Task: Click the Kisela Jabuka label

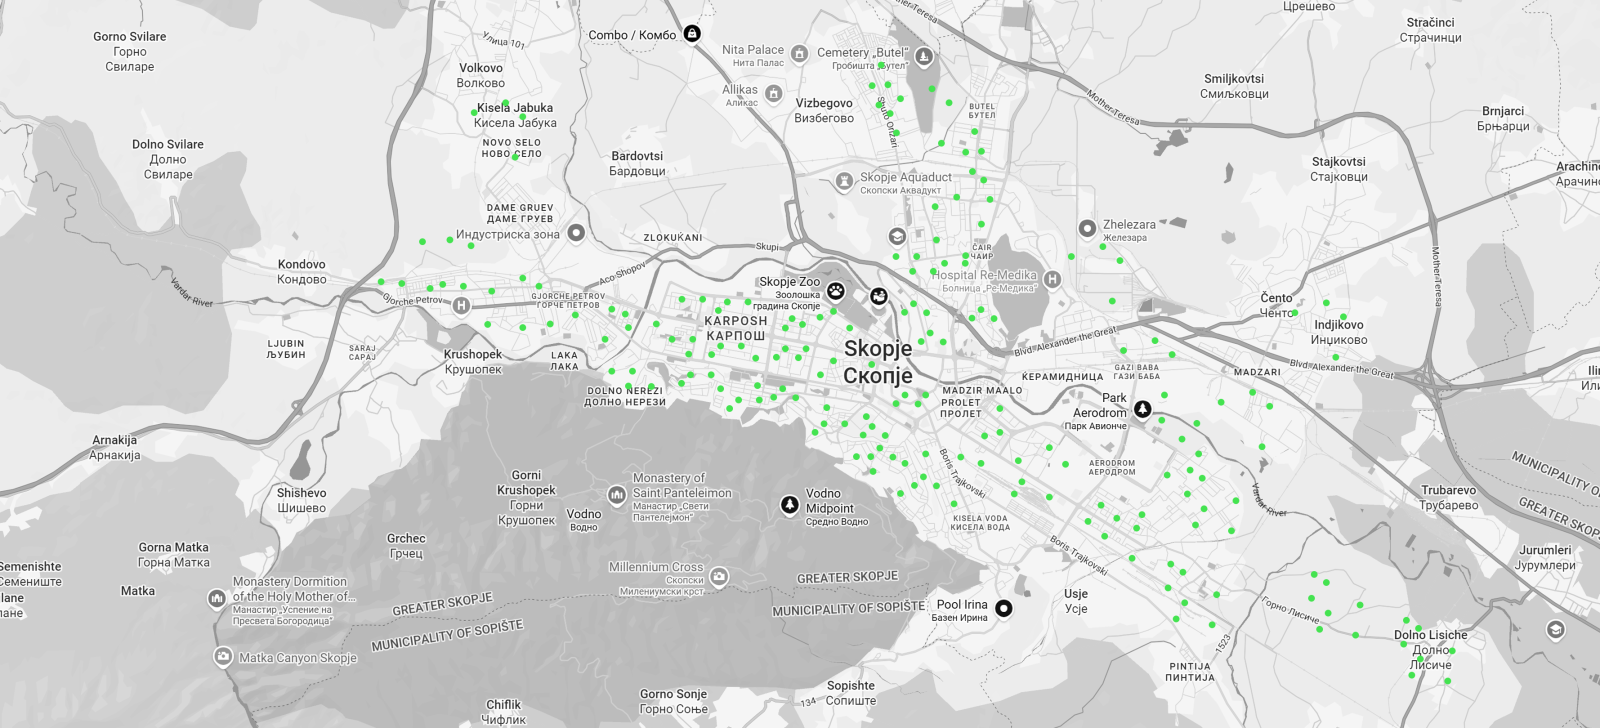Action: [x=515, y=115]
